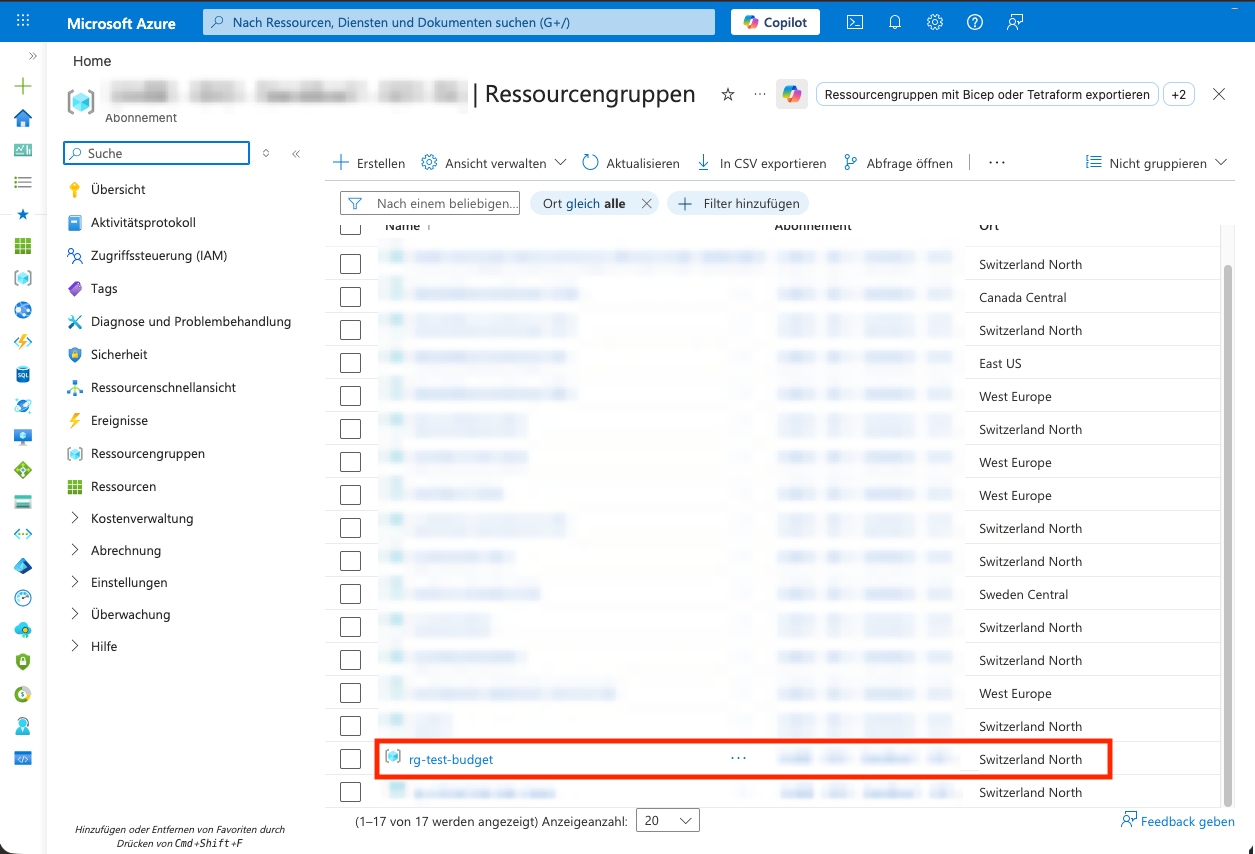The width and height of the screenshot is (1255, 854).
Task: Select the rg-test-budget row checkbox
Action: (x=350, y=759)
